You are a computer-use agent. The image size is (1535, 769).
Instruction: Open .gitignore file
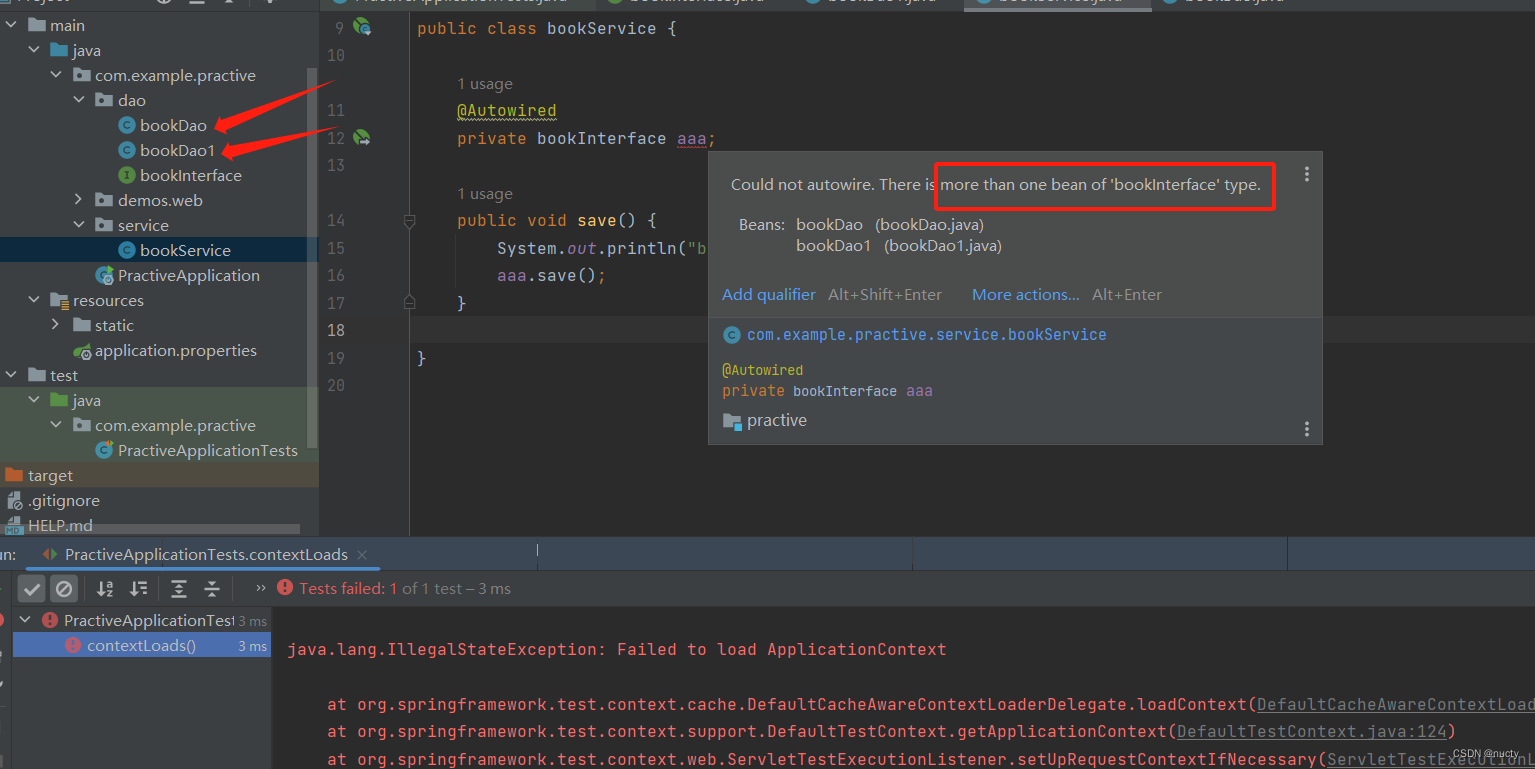pos(64,500)
